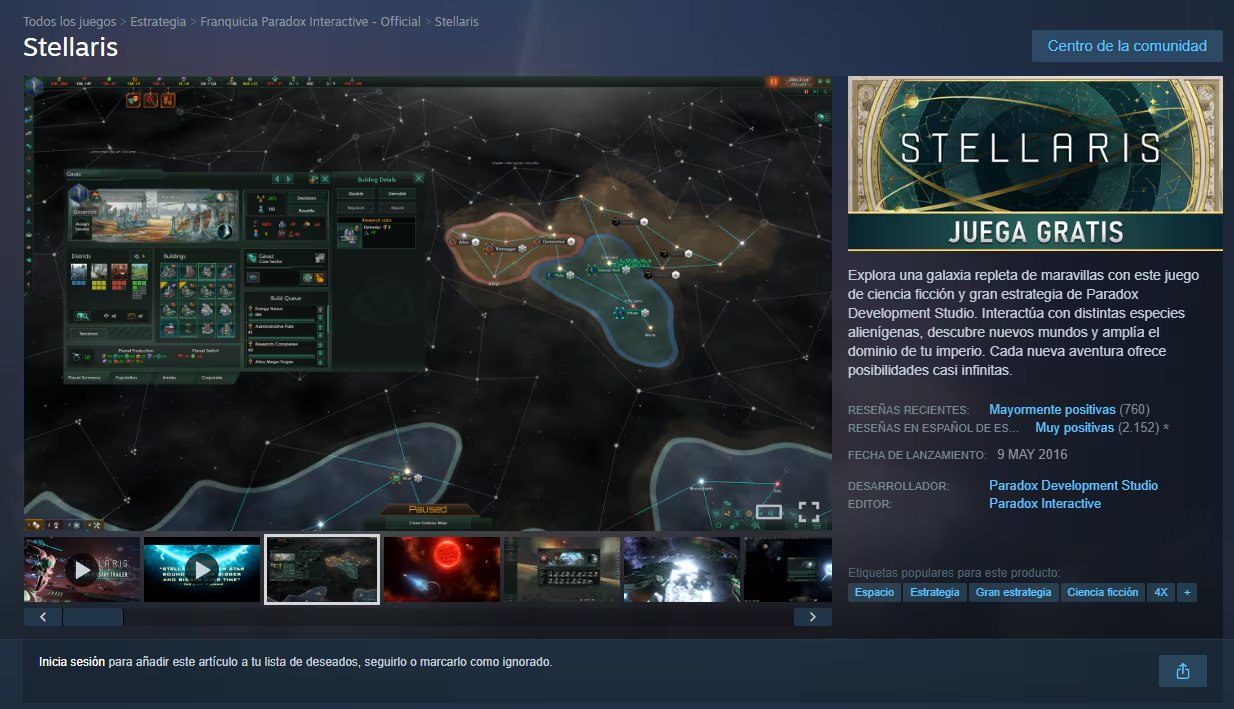Select the Espacio tag
Screen dimensions: 1234x709
[x=875, y=592]
